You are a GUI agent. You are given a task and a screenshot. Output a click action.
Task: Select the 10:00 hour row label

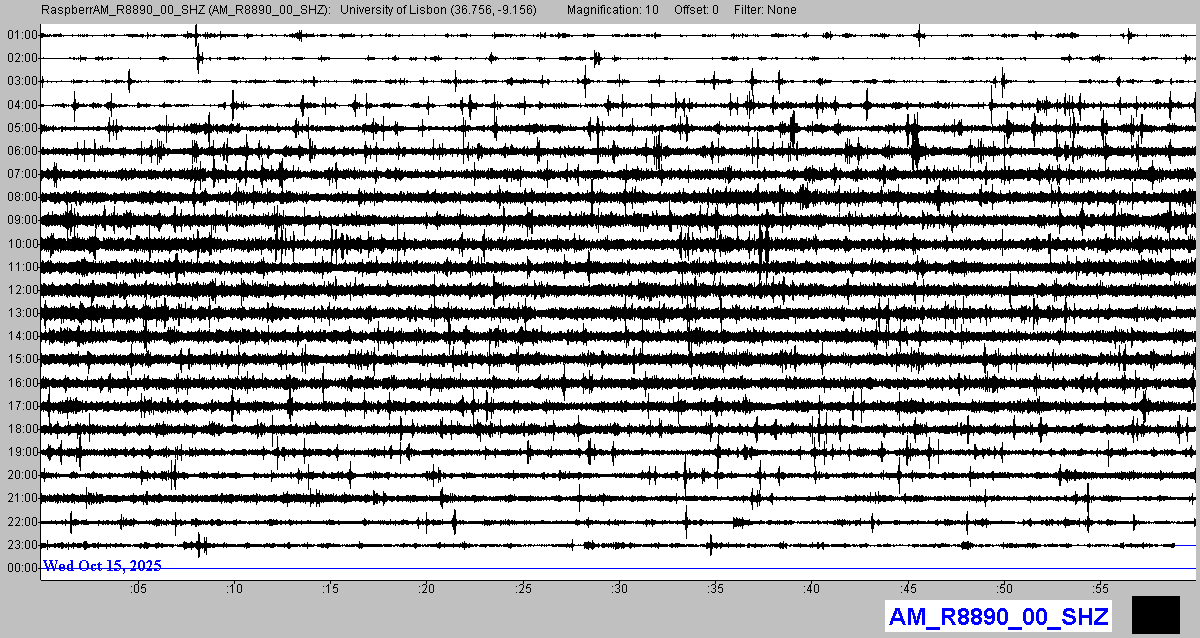pyautogui.click(x=22, y=244)
